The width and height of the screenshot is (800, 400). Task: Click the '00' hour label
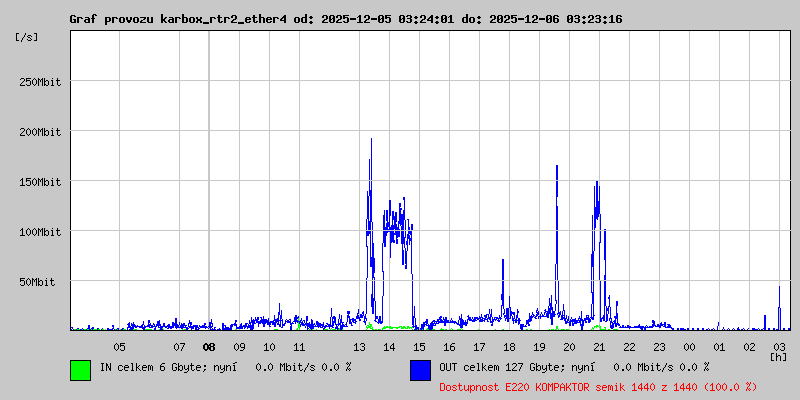click(x=689, y=347)
